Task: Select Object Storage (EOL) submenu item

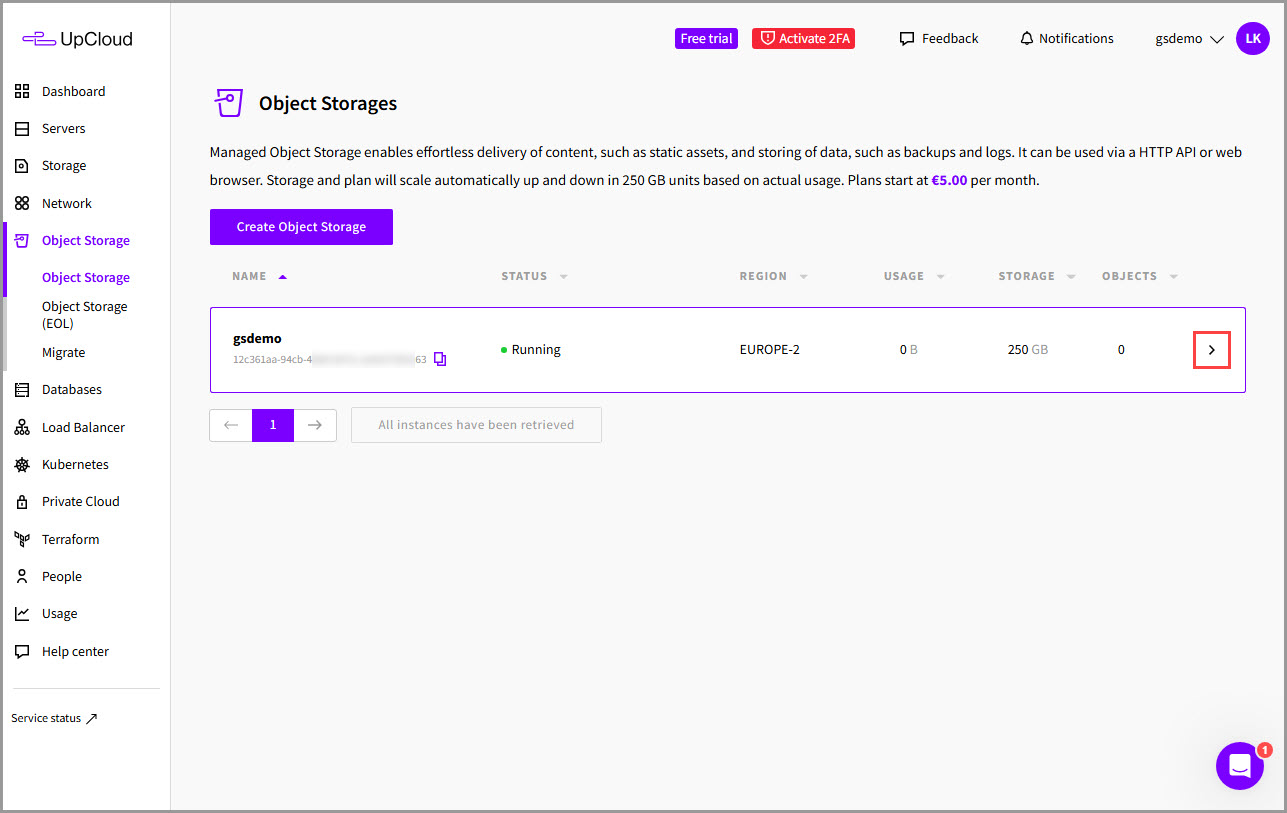Action: coord(84,315)
